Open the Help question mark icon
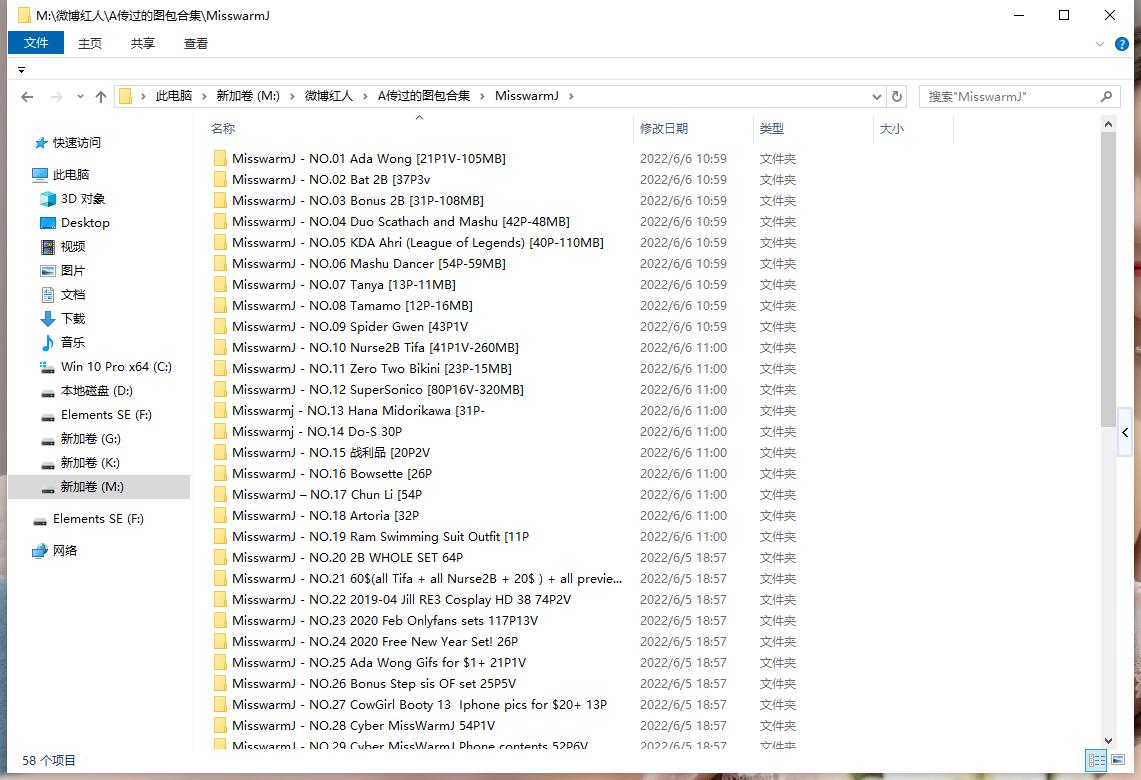The height and width of the screenshot is (780, 1141). click(1121, 44)
